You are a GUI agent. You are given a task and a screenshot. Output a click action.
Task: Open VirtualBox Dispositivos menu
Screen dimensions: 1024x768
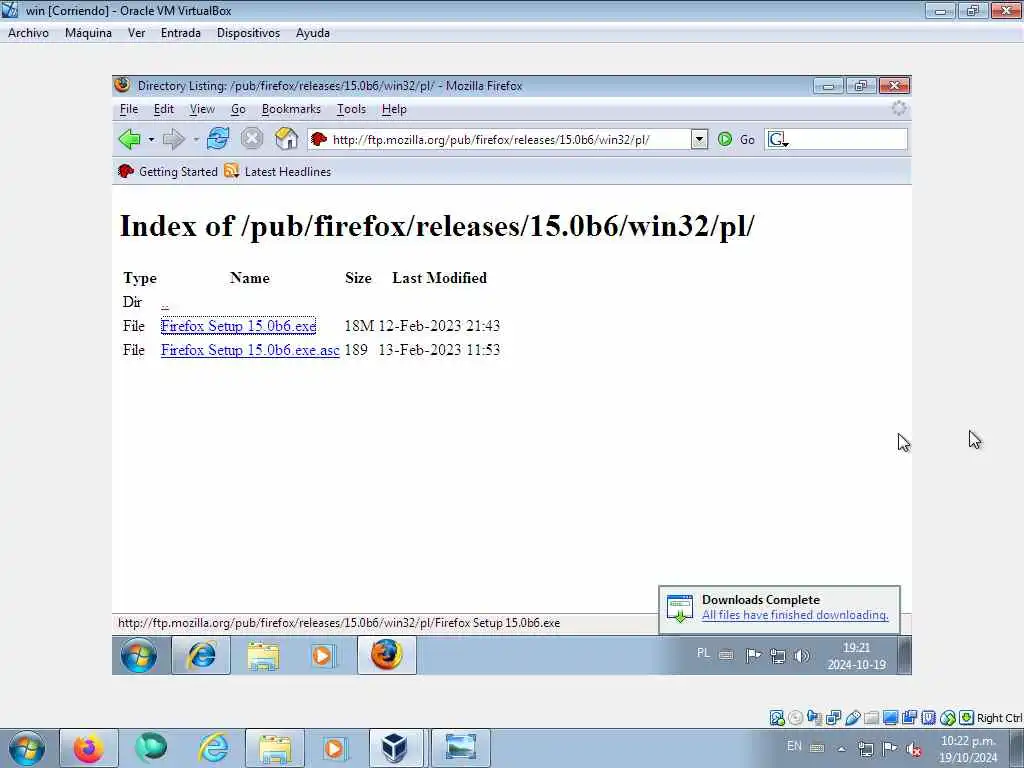point(248,33)
